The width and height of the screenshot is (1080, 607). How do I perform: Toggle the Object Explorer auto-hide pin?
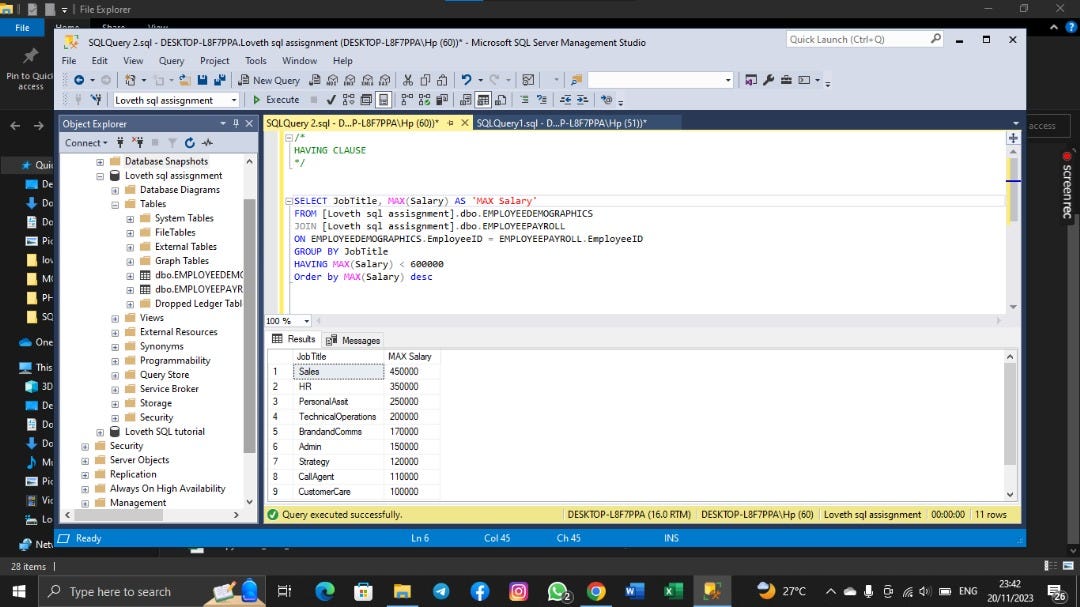point(238,123)
